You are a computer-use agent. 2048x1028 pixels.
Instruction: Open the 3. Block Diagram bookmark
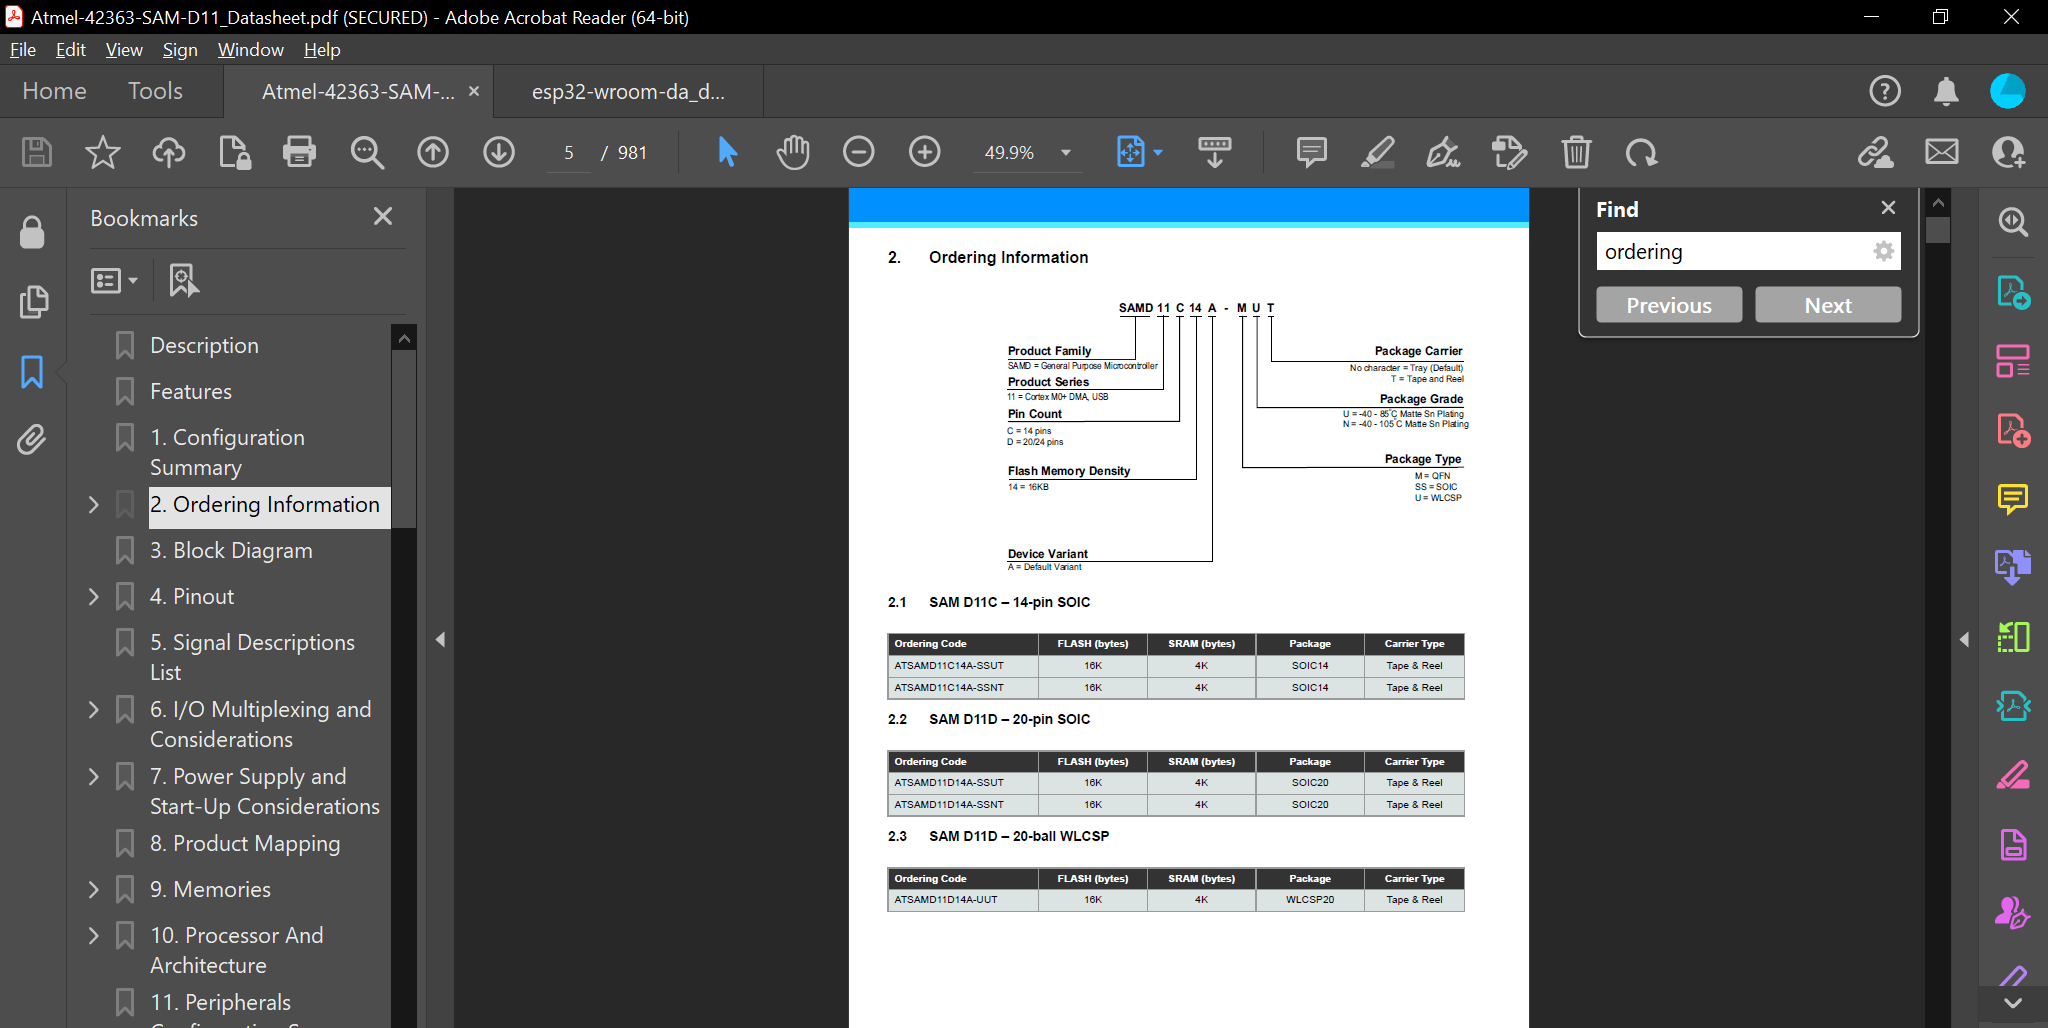(x=231, y=551)
